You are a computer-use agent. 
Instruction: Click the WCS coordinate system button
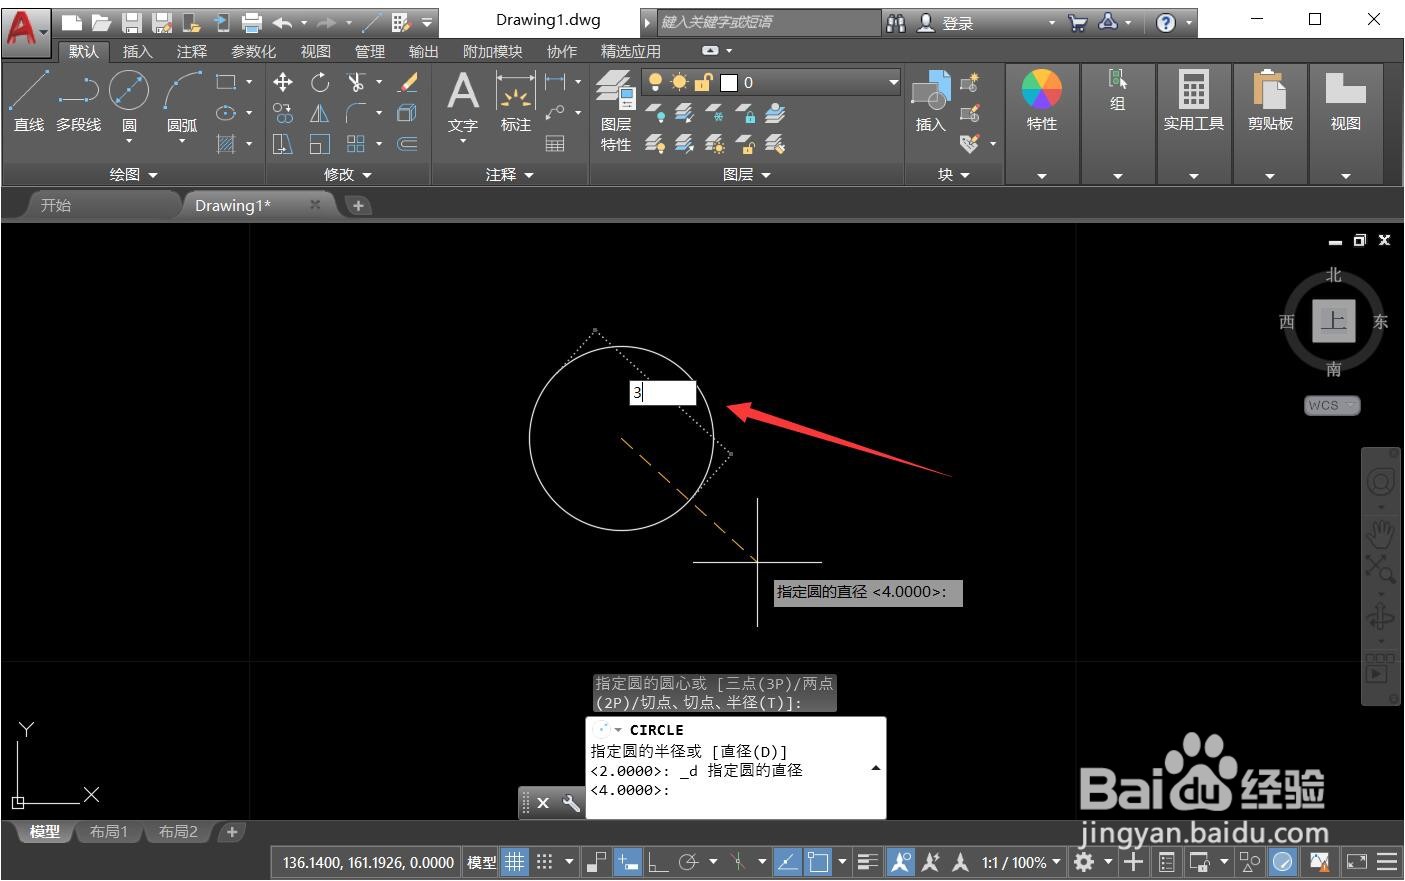pos(1332,405)
